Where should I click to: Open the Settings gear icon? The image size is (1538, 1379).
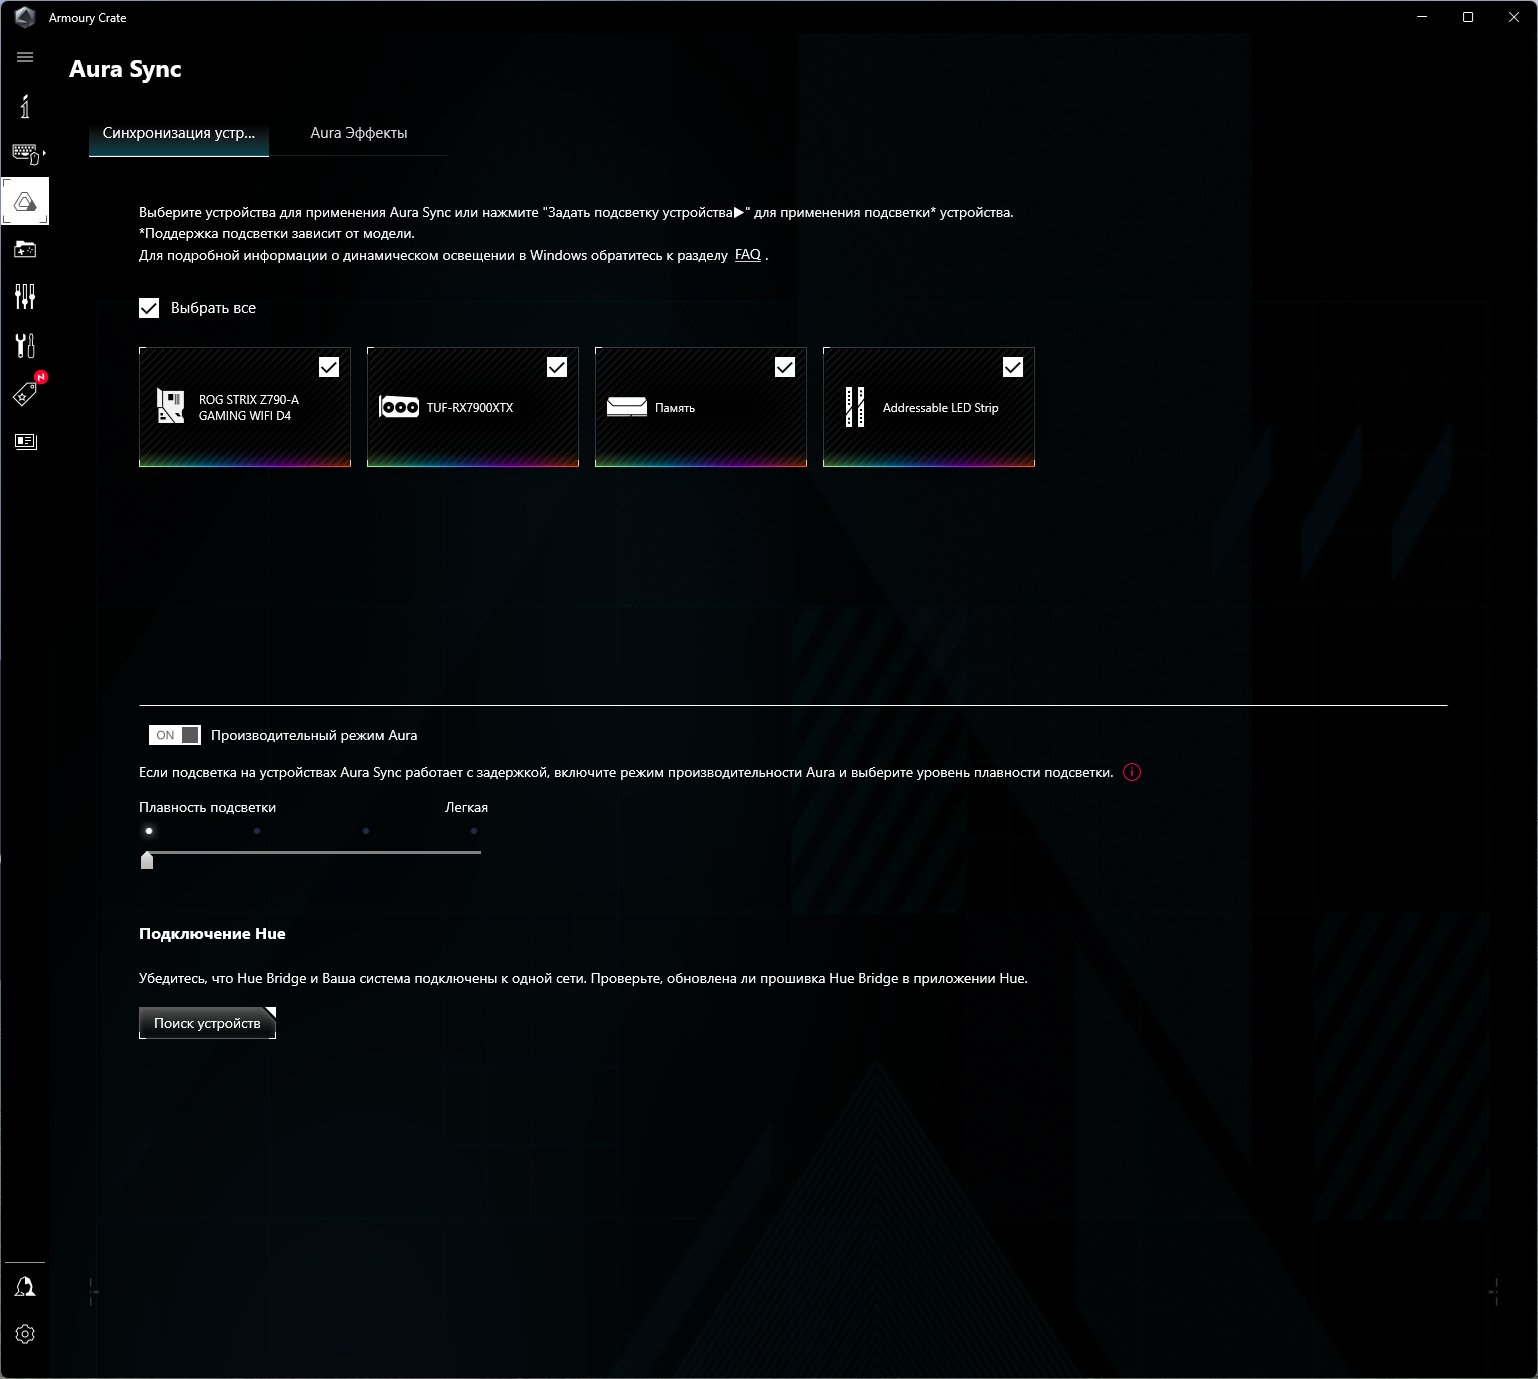25,1334
